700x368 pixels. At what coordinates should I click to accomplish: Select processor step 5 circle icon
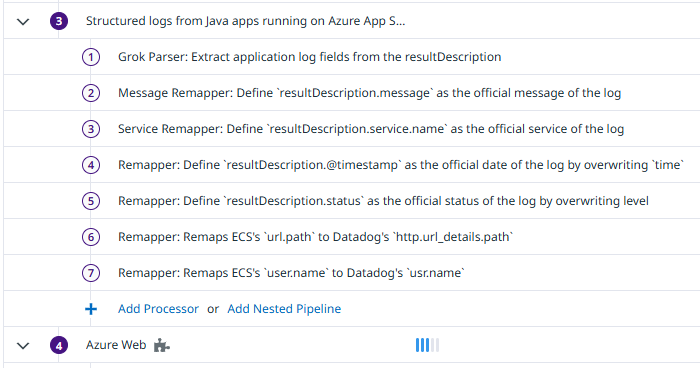pyautogui.click(x=91, y=201)
